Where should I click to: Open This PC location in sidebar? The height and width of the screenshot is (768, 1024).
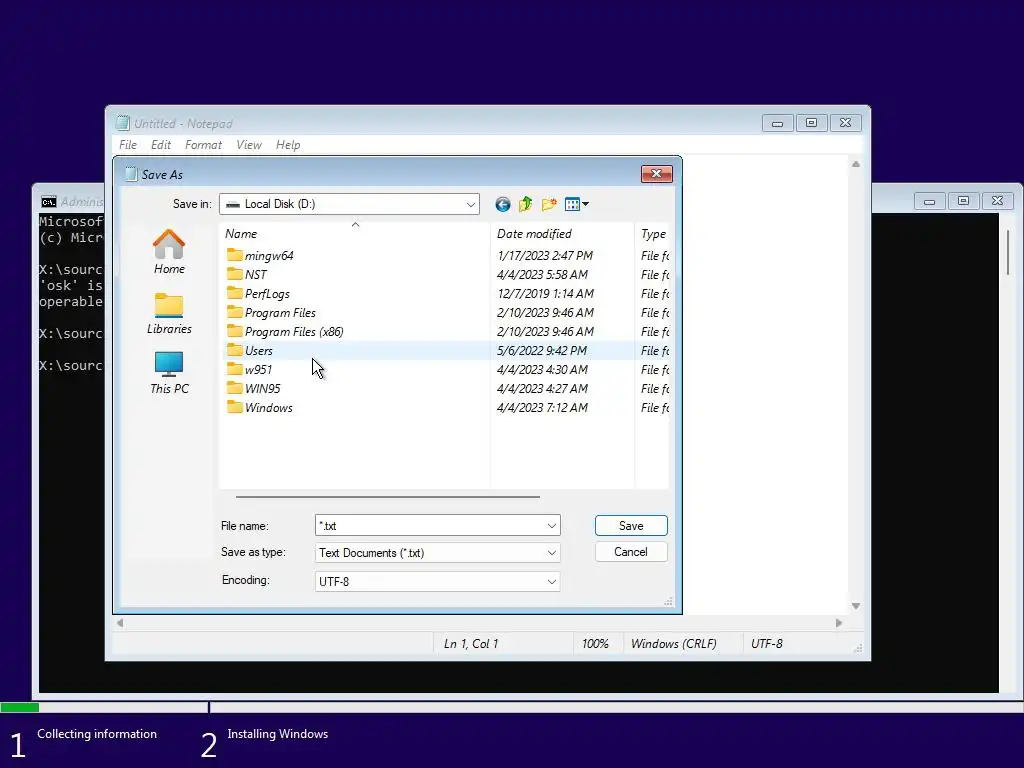coord(169,373)
